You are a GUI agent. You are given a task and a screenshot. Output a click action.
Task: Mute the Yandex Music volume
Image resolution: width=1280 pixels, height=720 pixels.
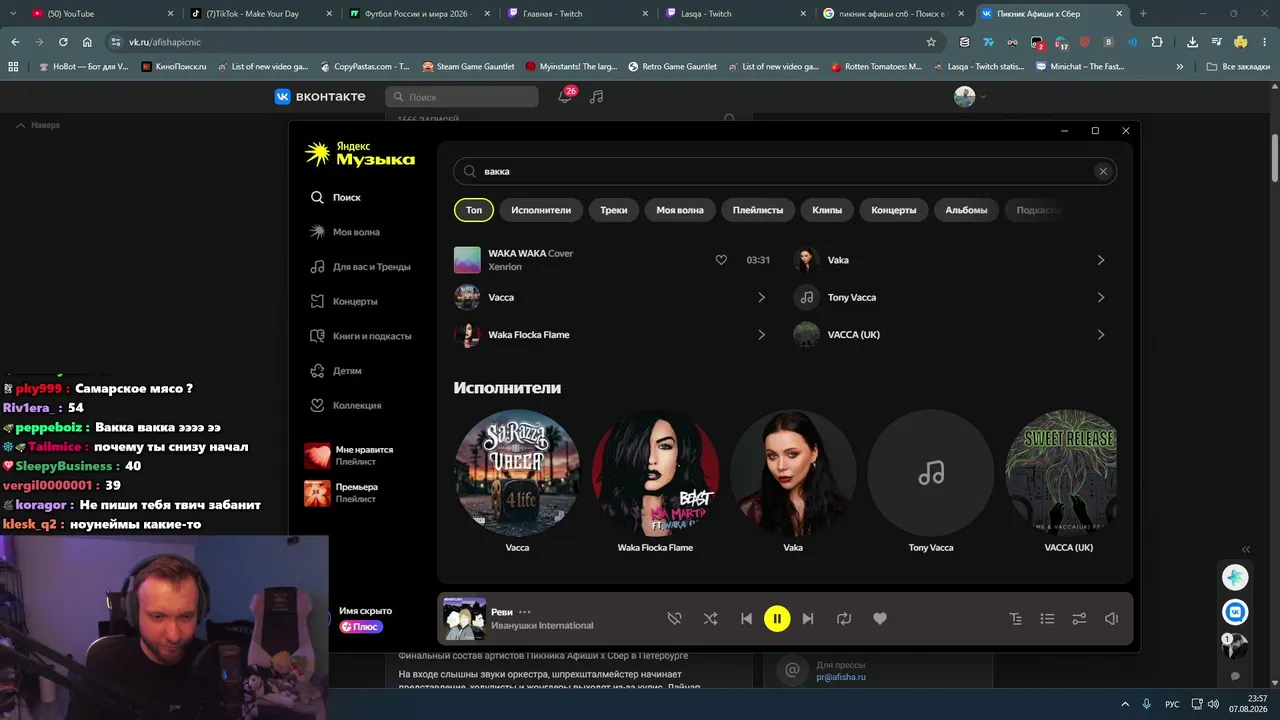1111,619
